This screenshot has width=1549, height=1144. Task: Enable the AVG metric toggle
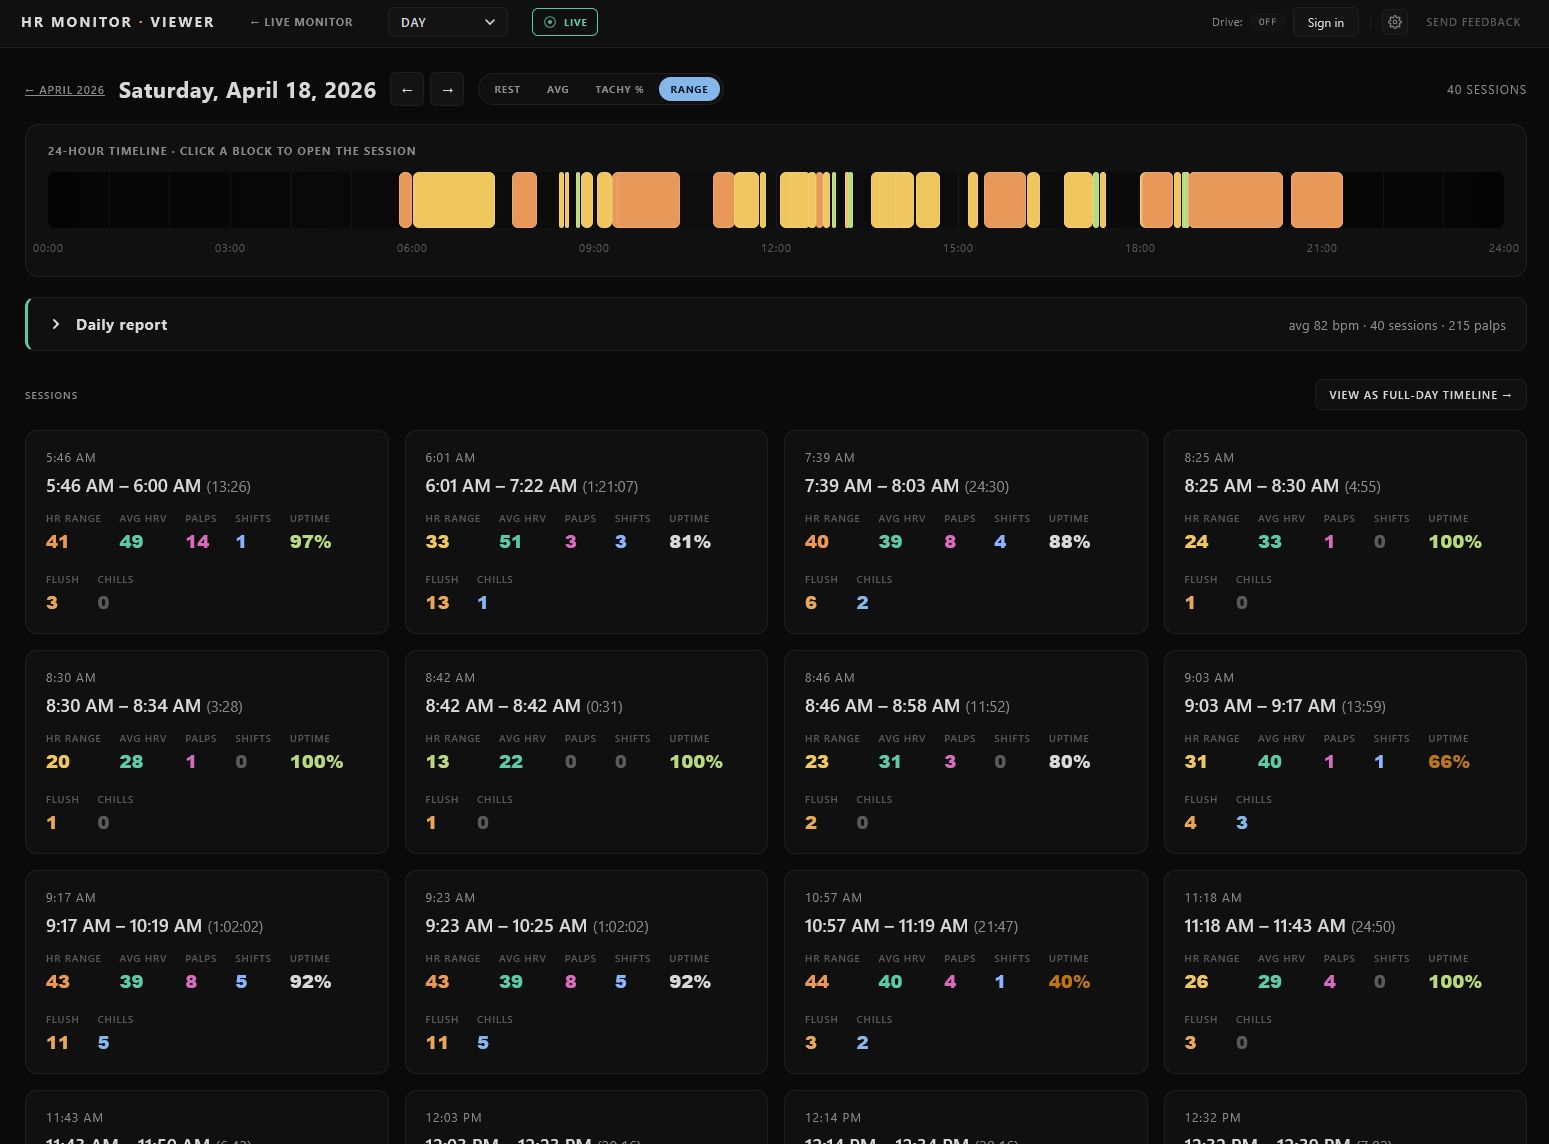558,89
